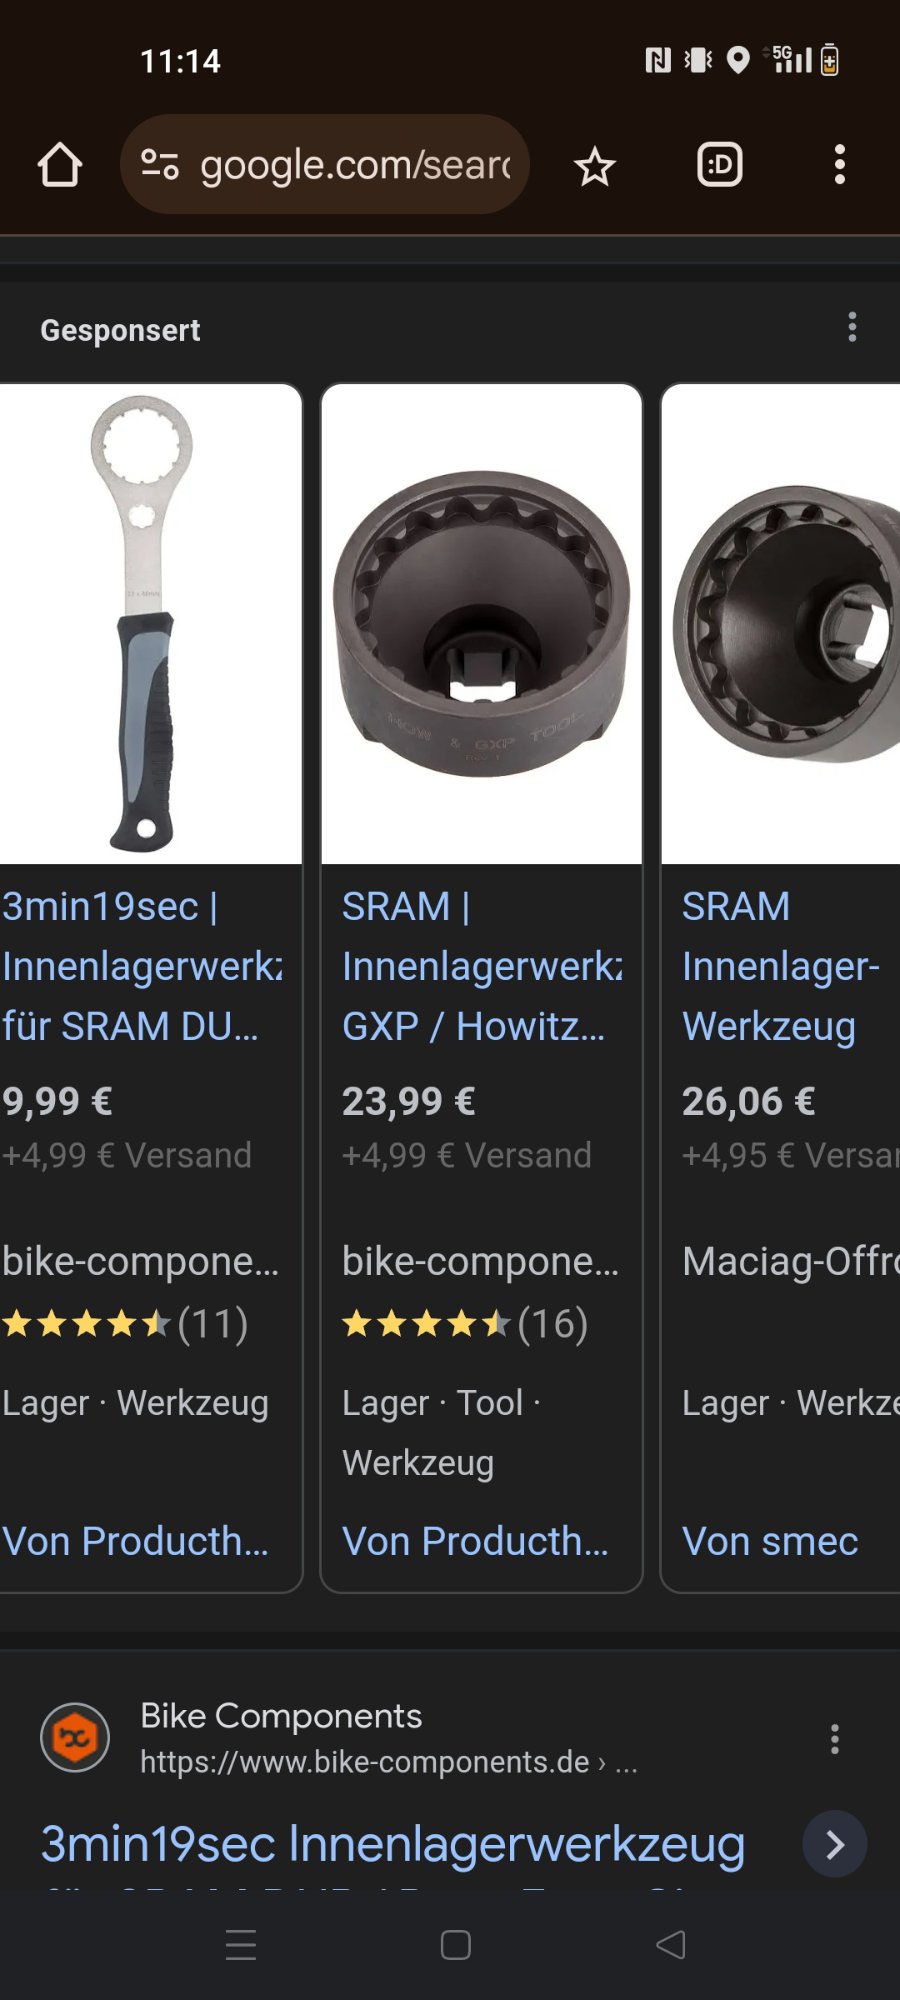Open the SRAM GXP / Howitzer product link
Image resolution: width=900 pixels, height=2000 pixels.
click(x=481, y=966)
